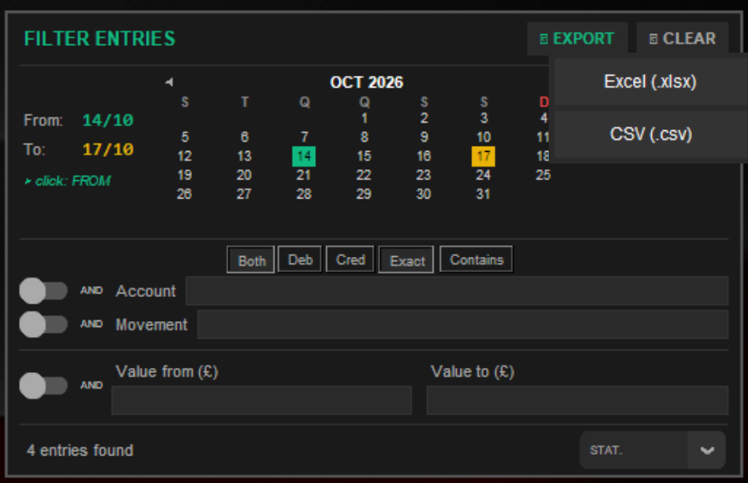Image resolution: width=748 pixels, height=483 pixels.
Task: Click AND operator beside Account
Action: click(x=92, y=290)
